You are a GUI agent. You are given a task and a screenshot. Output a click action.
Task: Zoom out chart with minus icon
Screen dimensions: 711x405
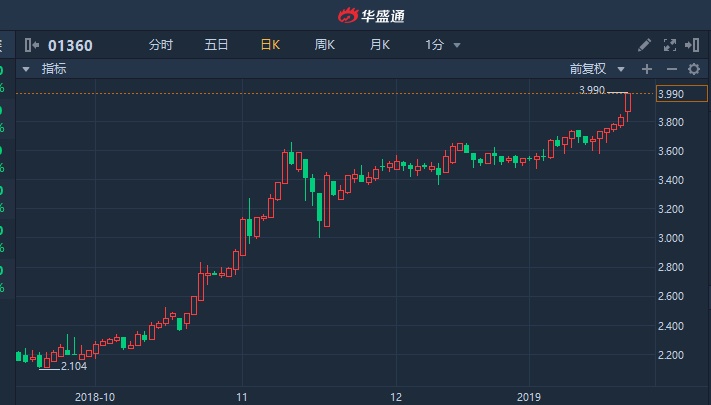coord(672,69)
